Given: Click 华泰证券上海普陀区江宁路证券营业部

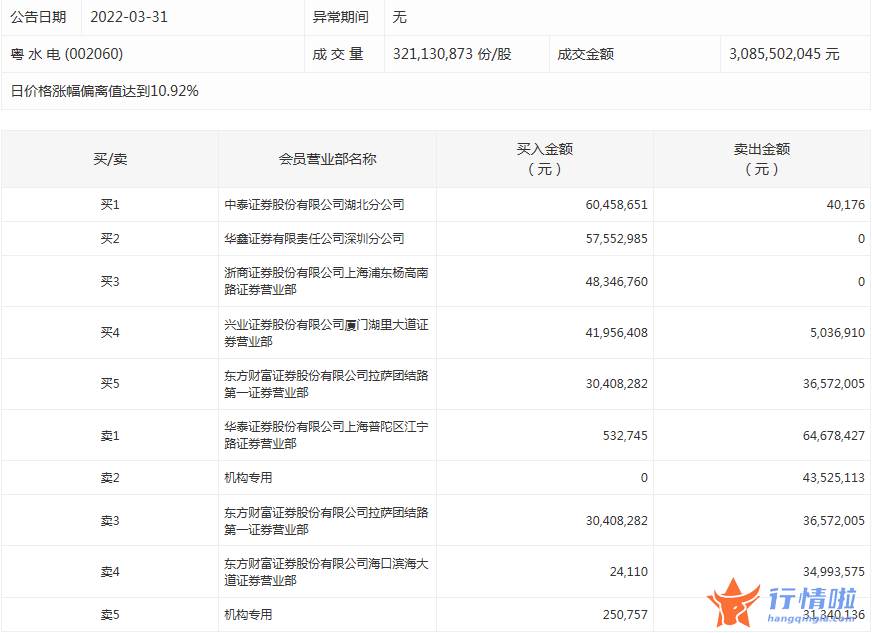Looking at the screenshot, I should [326, 435].
